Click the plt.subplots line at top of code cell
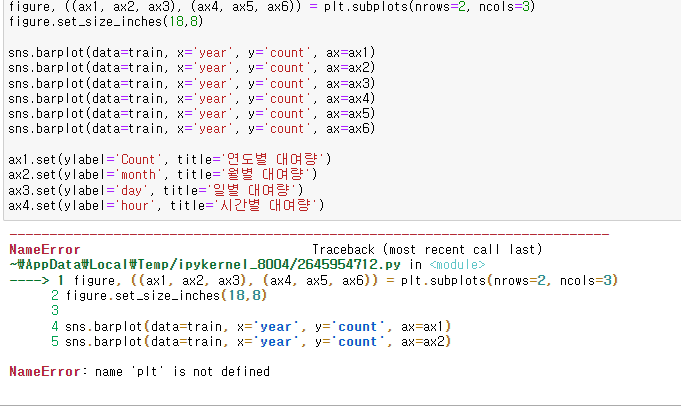The image size is (681, 407). click(272, 7)
